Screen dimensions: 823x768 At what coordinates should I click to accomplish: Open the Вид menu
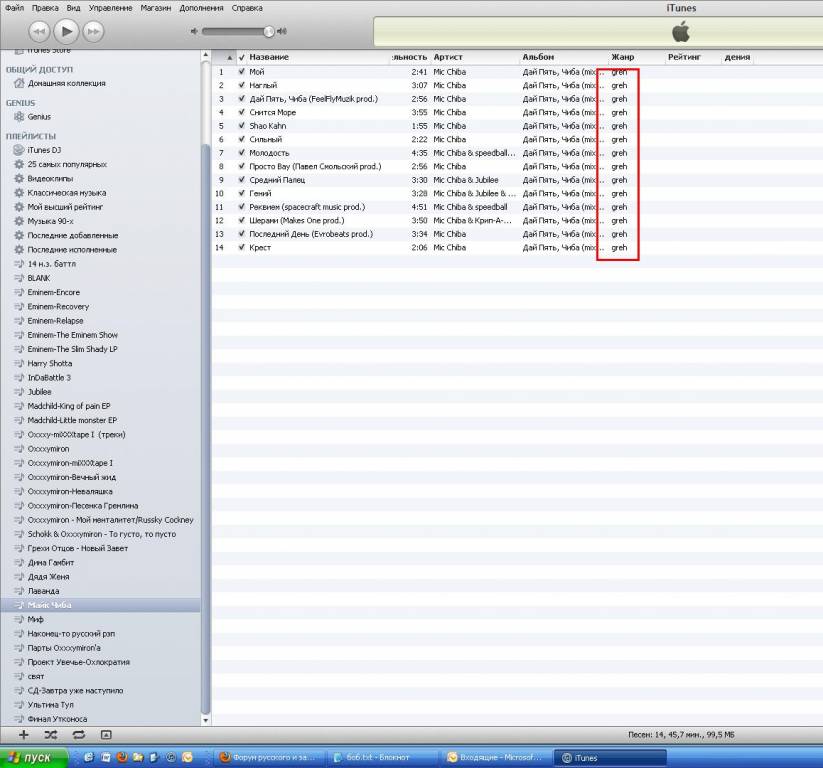pos(73,8)
